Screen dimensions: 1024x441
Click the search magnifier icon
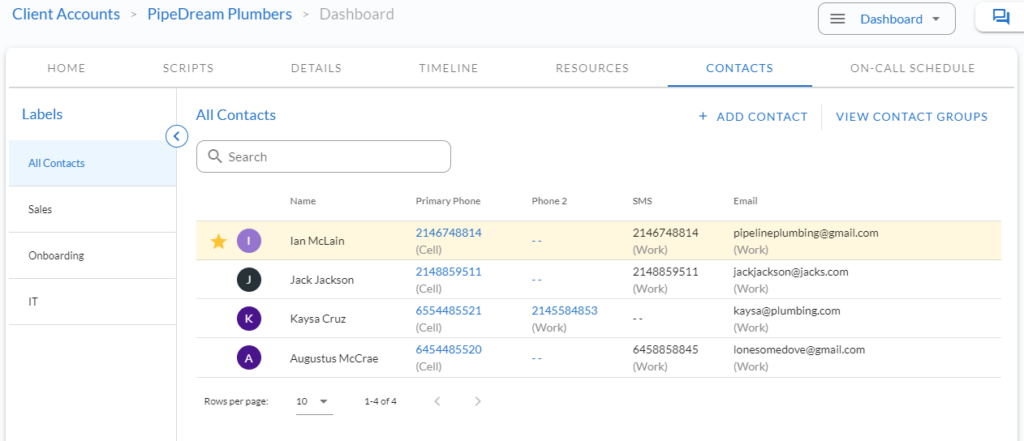215,157
